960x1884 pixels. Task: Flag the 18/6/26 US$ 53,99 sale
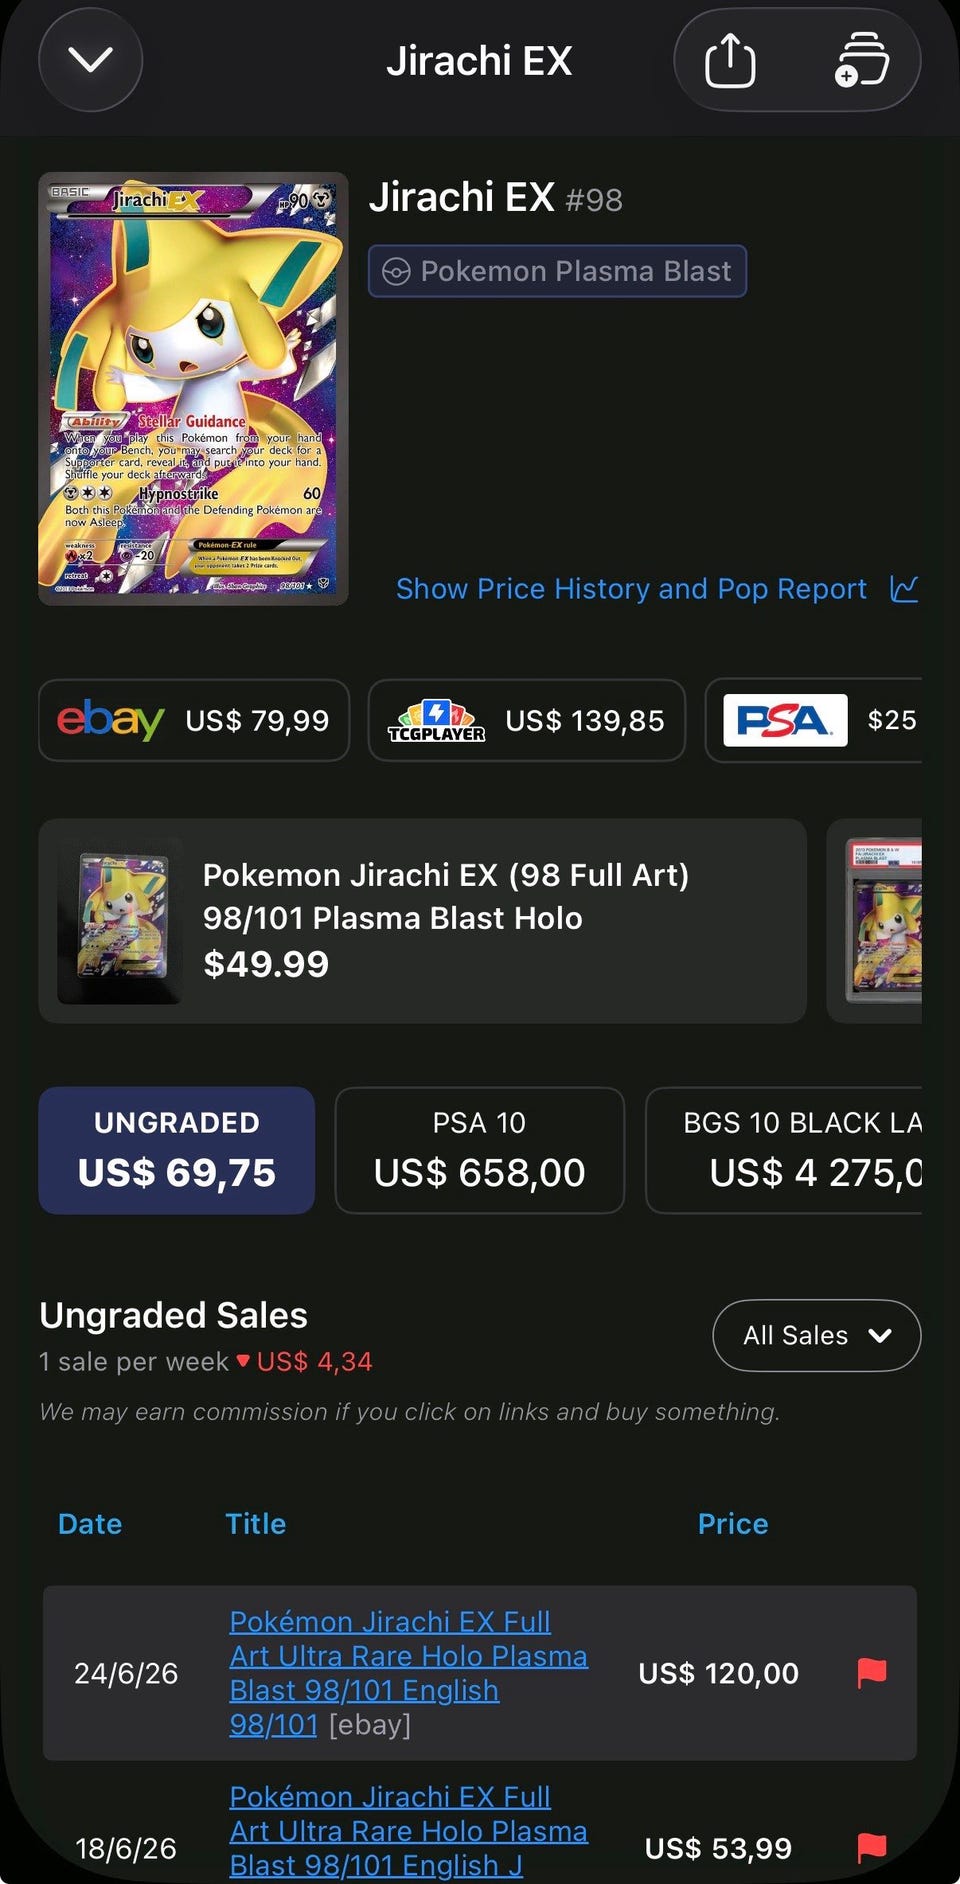(872, 1848)
